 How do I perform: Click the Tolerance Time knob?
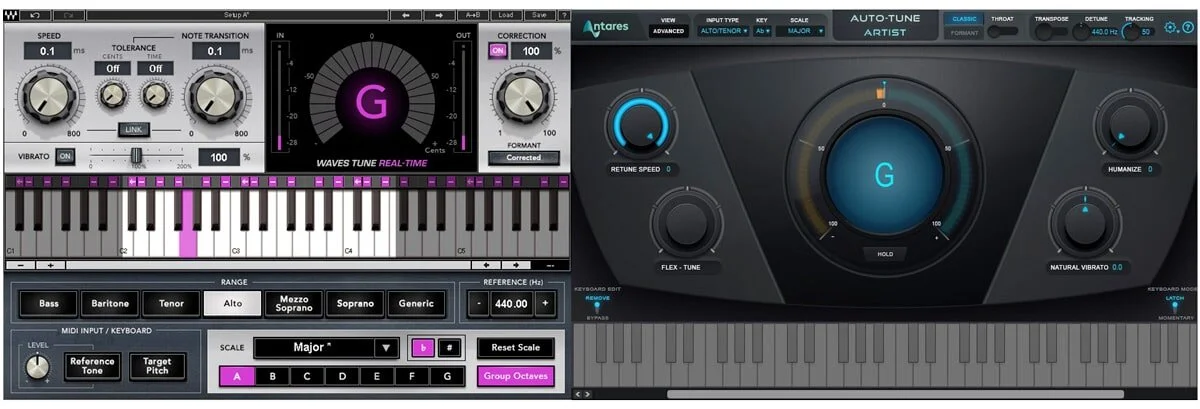click(x=155, y=97)
